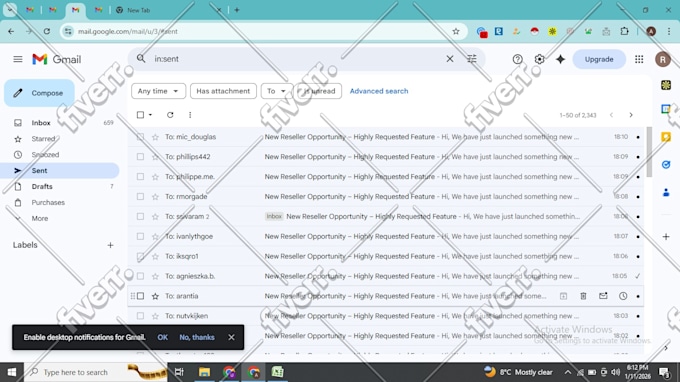Star the email to mic_douglas

[155, 137]
